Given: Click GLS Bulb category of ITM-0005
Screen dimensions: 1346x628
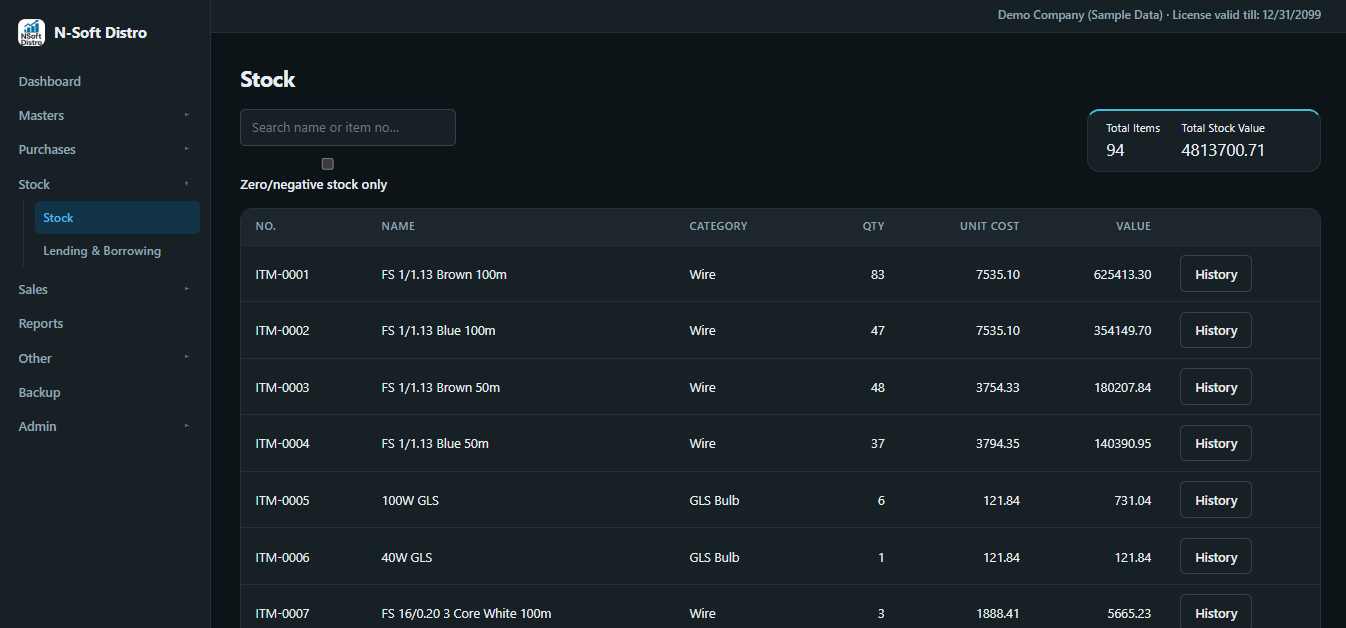Looking at the screenshot, I should coord(714,500).
